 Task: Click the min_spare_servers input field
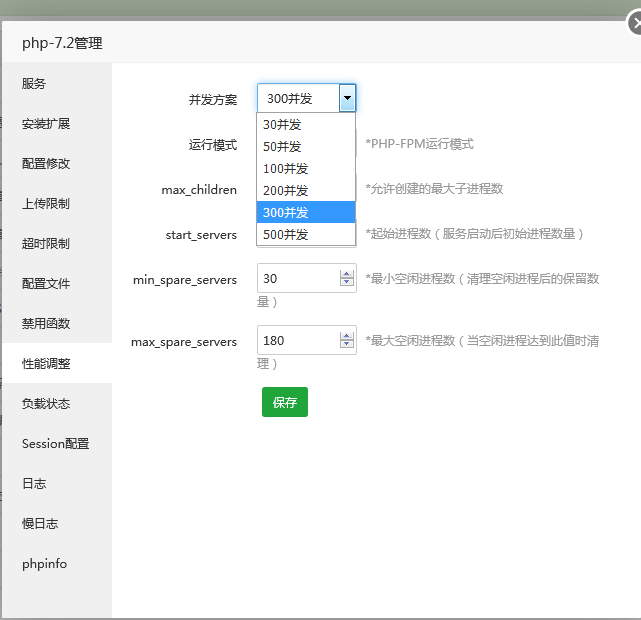tap(297, 278)
